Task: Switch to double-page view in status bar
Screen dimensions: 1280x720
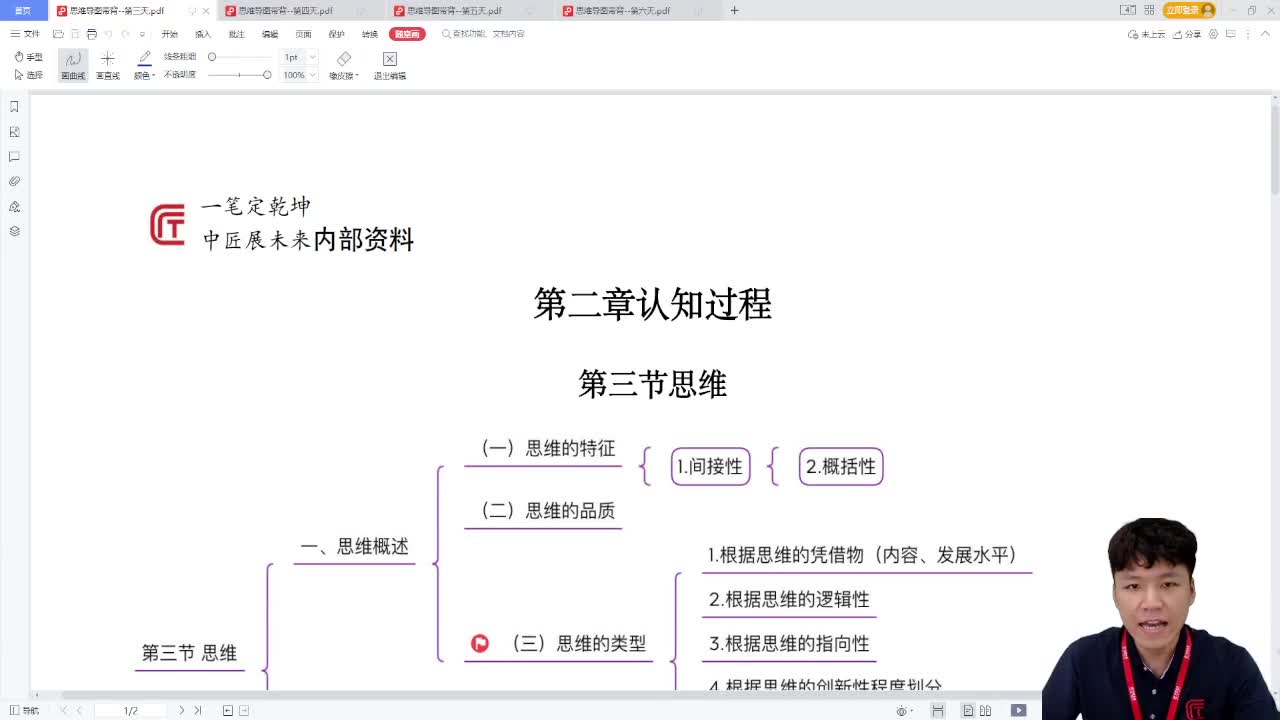Action: coord(987,709)
